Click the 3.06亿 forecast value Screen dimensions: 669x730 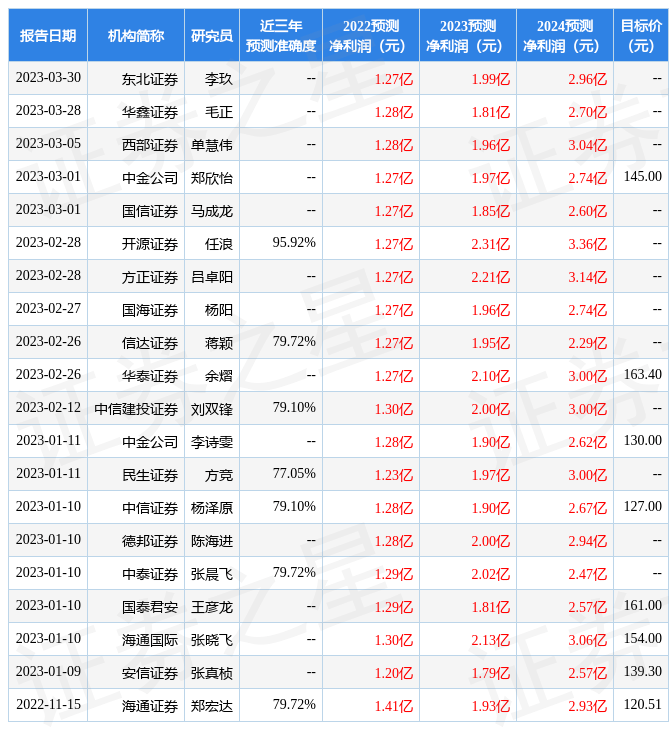[x=588, y=641]
